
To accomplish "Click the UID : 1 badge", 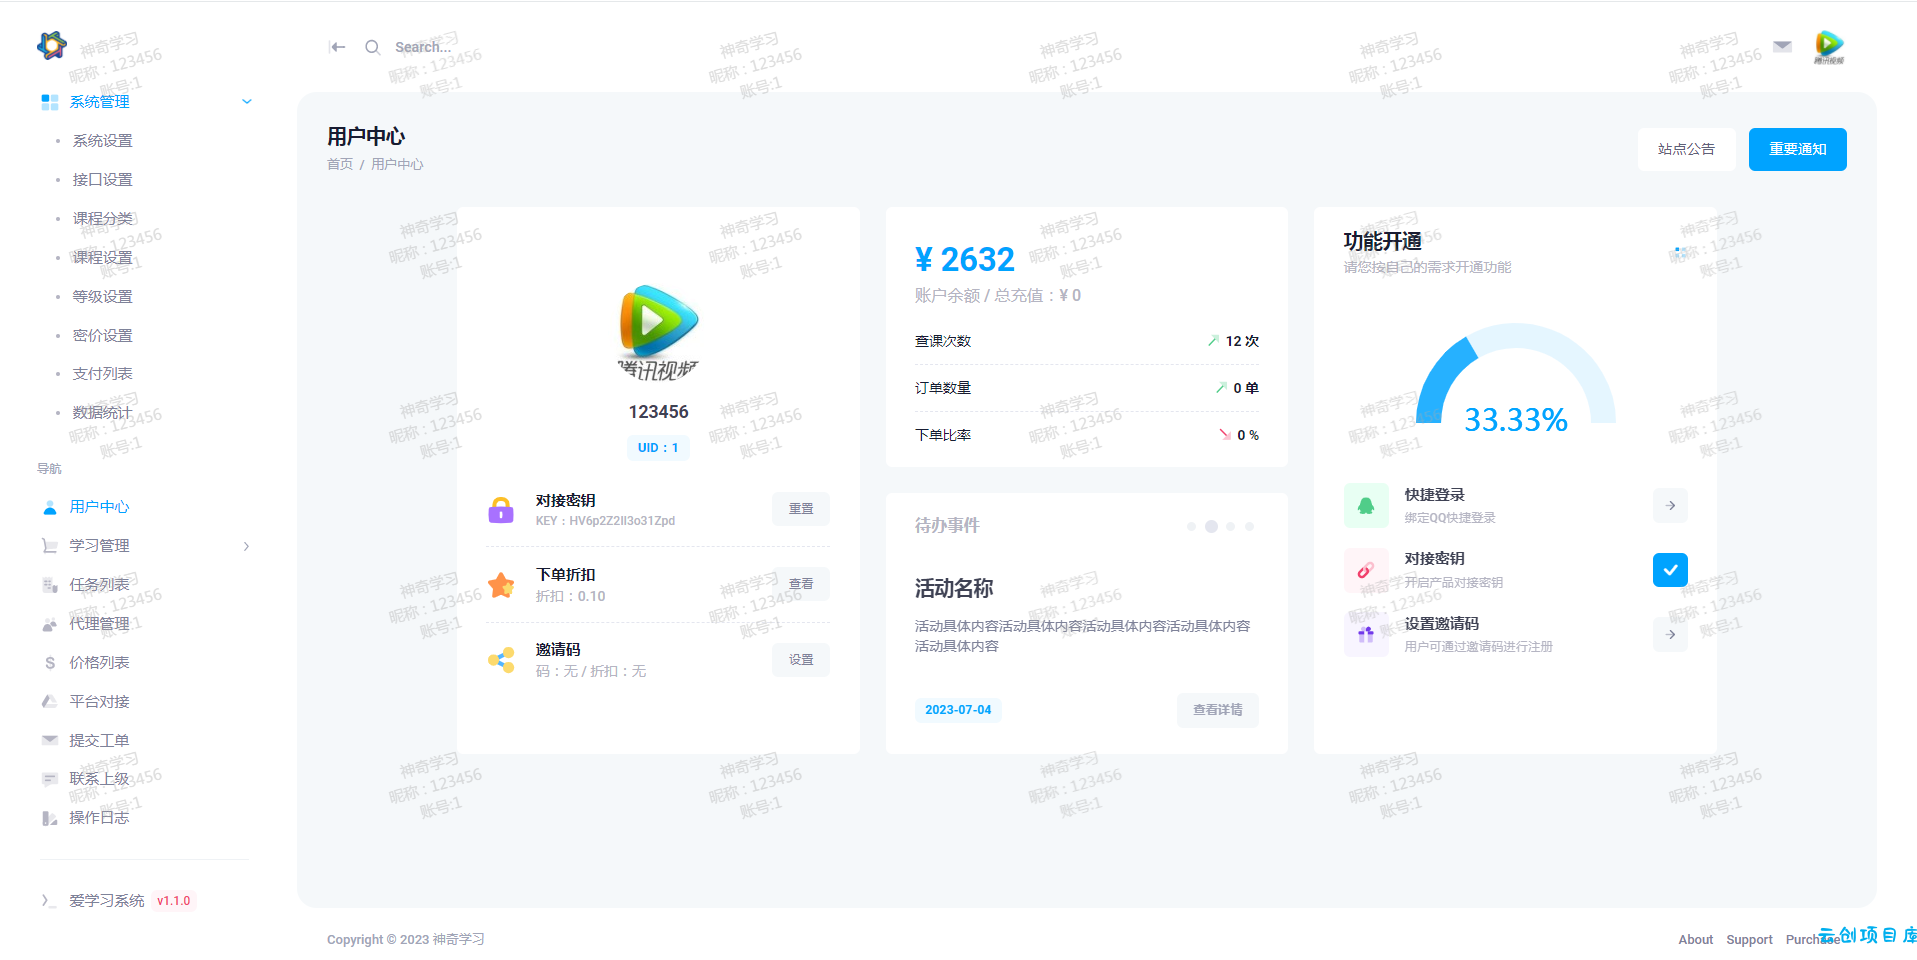I will tap(658, 448).
